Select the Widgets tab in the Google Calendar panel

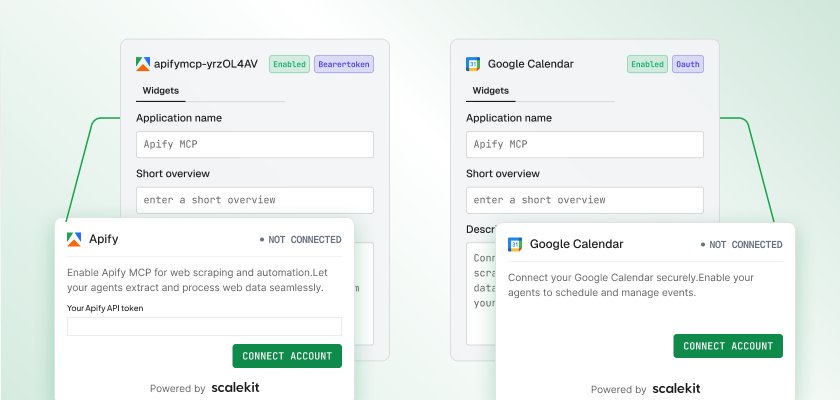pyautogui.click(x=491, y=90)
